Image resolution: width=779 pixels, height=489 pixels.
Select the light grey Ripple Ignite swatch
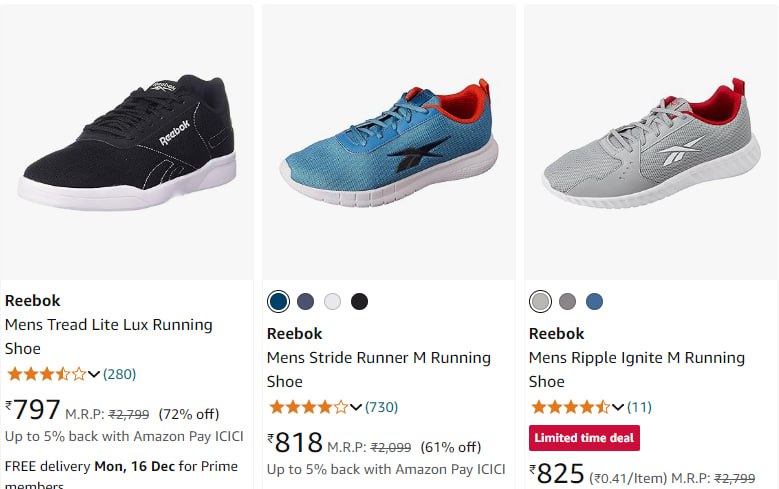[540, 301]
